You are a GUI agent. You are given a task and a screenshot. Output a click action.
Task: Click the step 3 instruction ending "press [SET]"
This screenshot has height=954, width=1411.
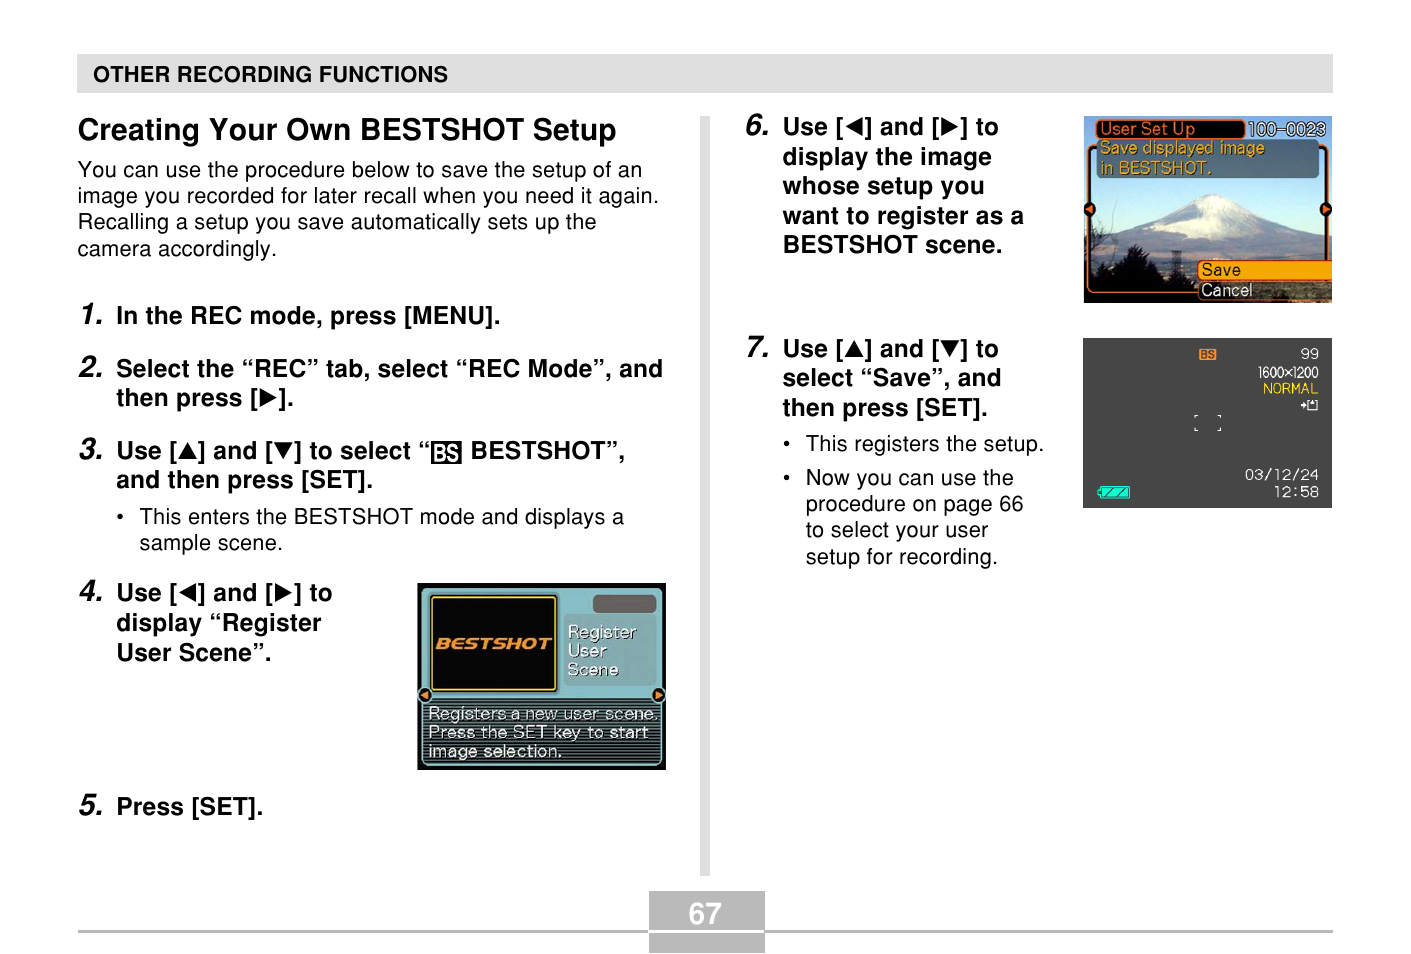370,465
